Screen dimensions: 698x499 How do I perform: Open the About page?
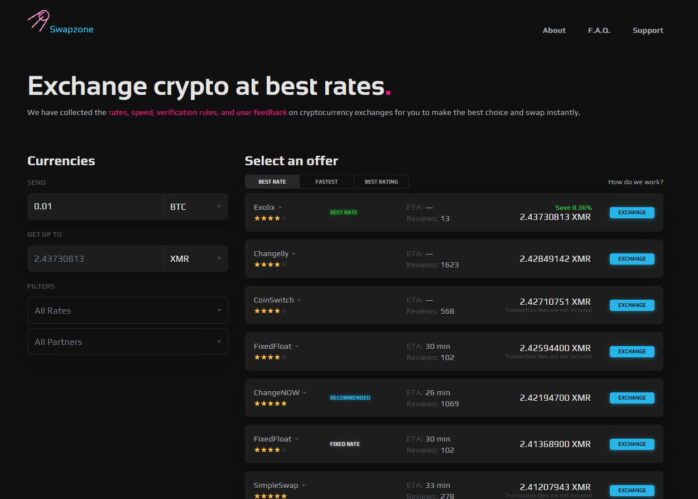coord(554,30)
